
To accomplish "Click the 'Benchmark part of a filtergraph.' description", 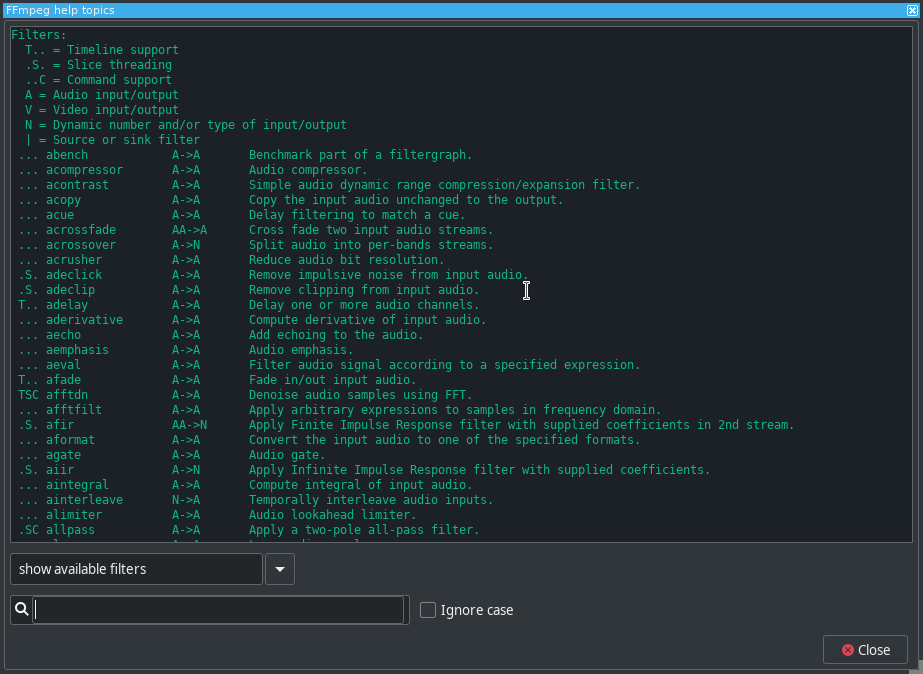I will tap(361, 155).
